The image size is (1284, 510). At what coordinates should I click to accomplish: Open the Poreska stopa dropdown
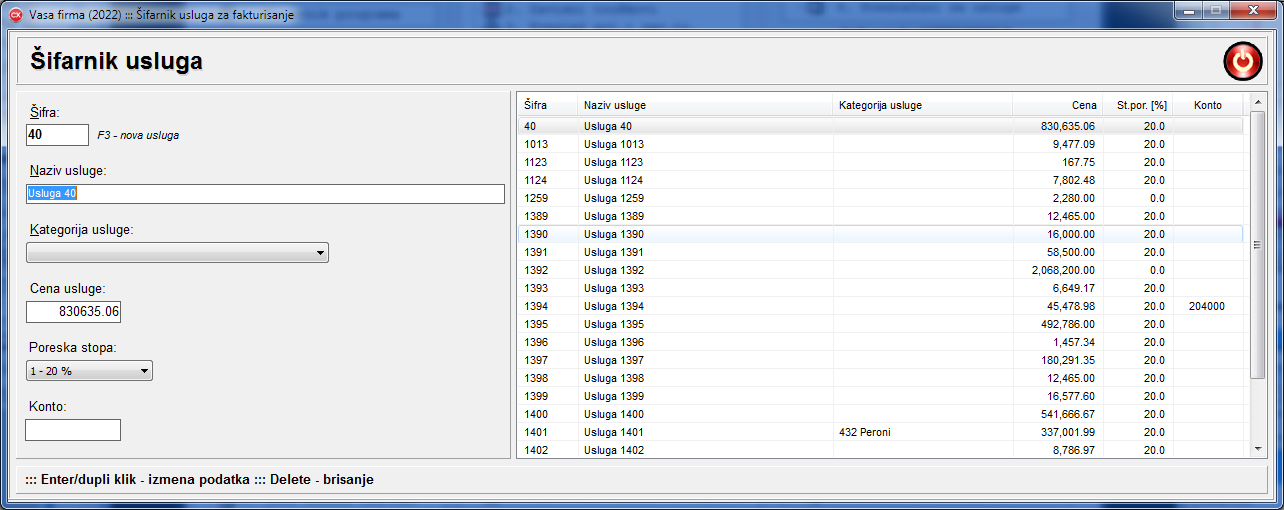click(x=89, y=371)
